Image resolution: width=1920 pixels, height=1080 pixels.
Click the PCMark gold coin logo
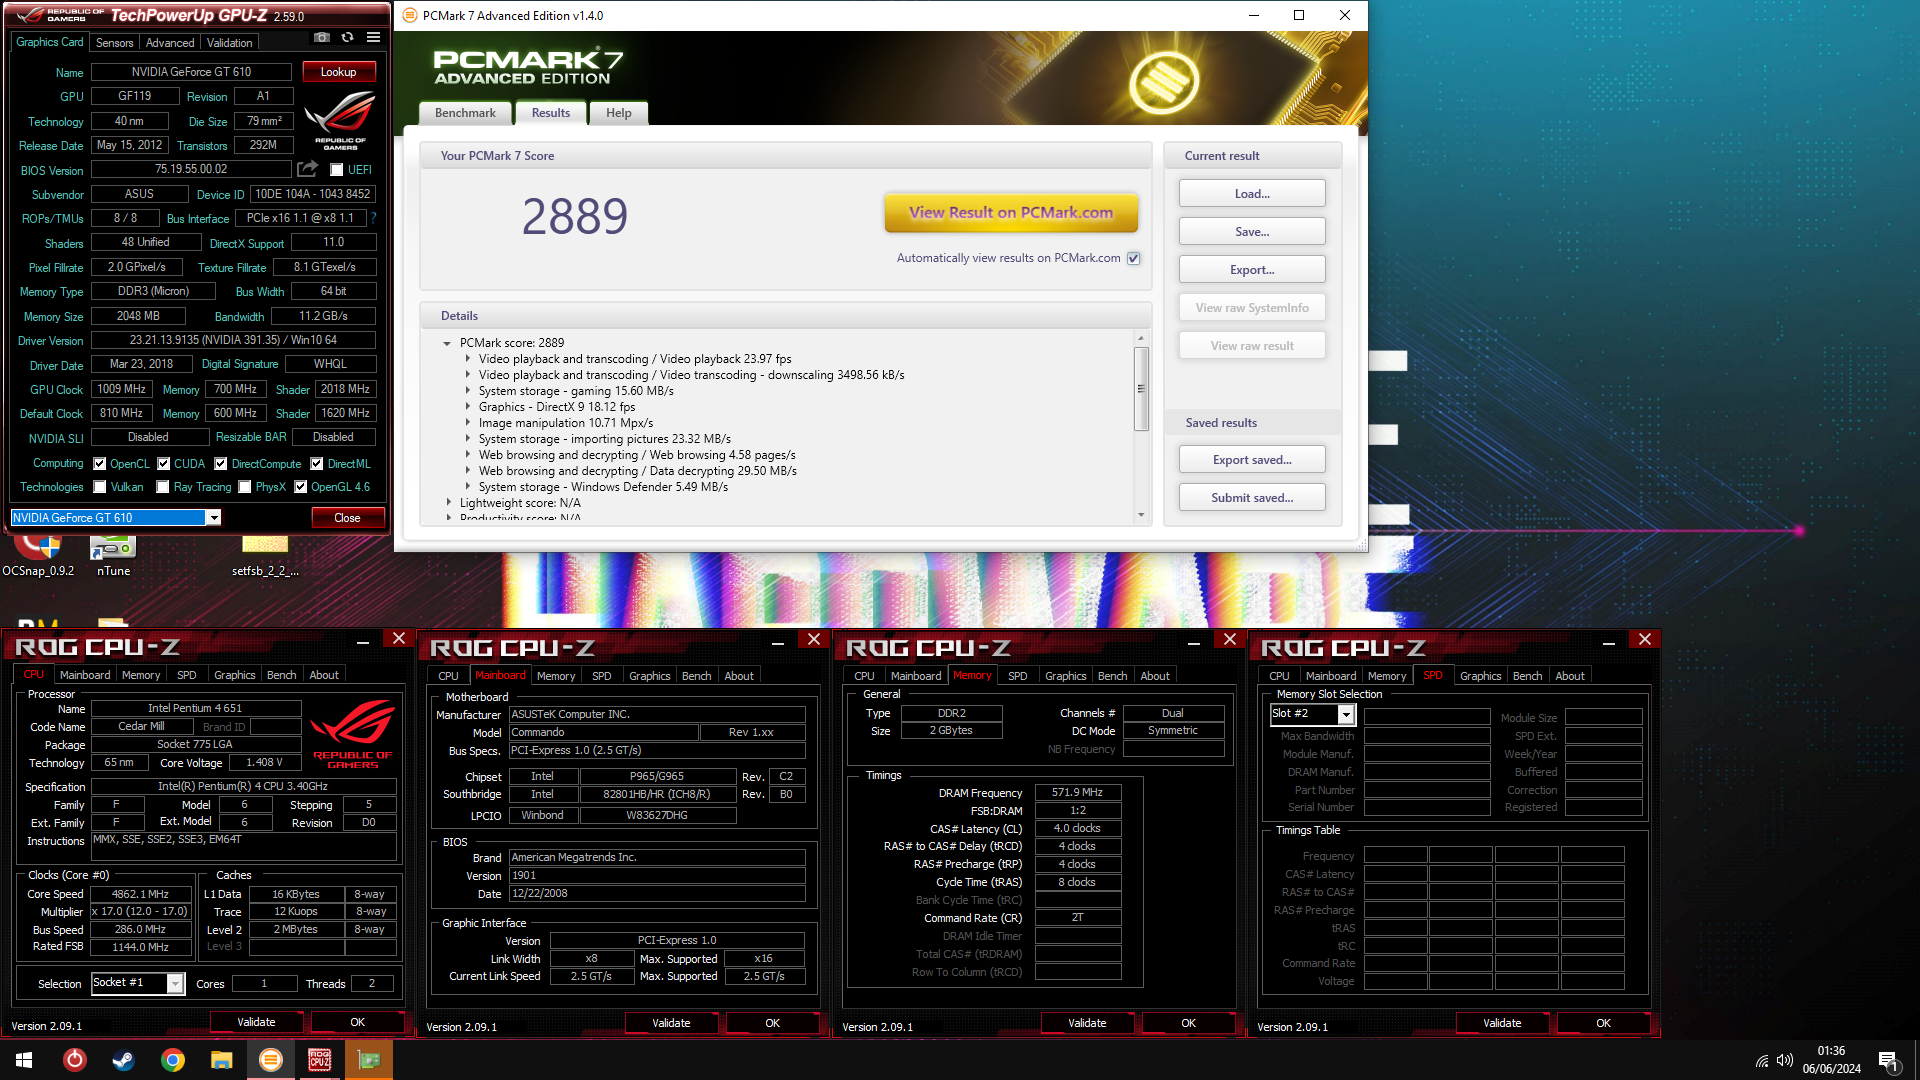[1163, 82]
